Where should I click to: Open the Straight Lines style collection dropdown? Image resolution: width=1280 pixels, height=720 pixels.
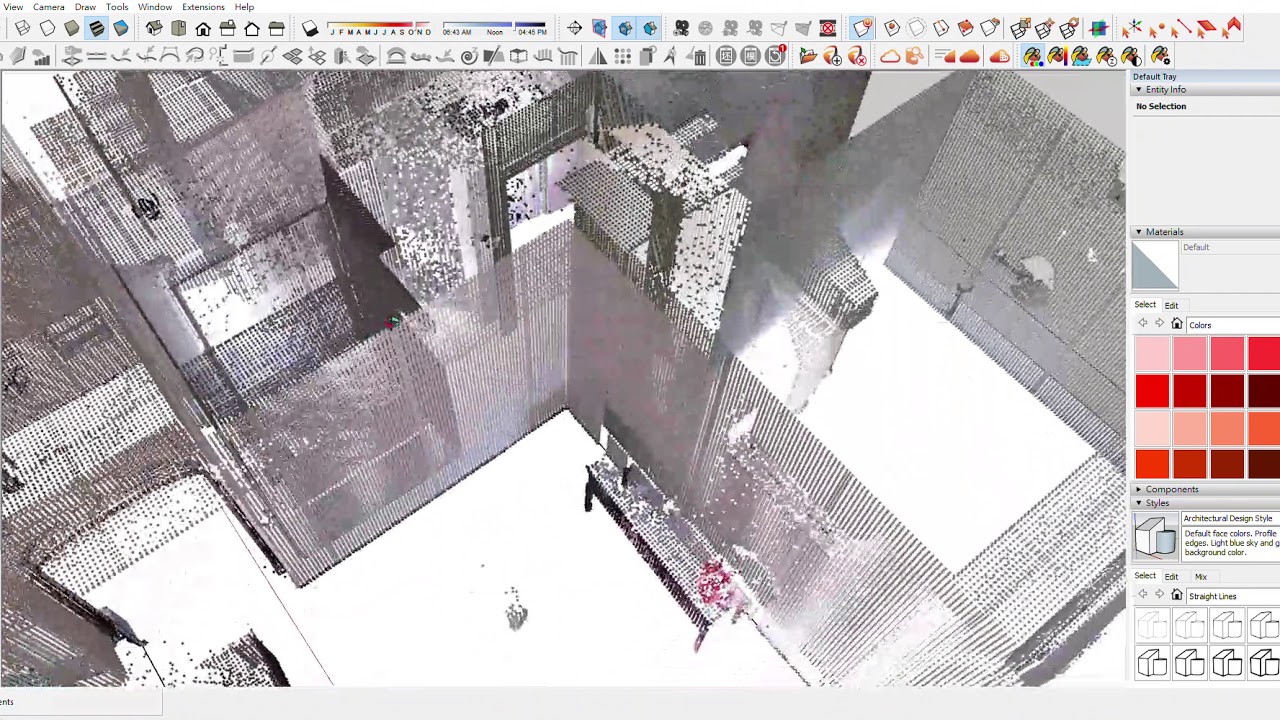pyautogui.click(x=1233, y=597)
